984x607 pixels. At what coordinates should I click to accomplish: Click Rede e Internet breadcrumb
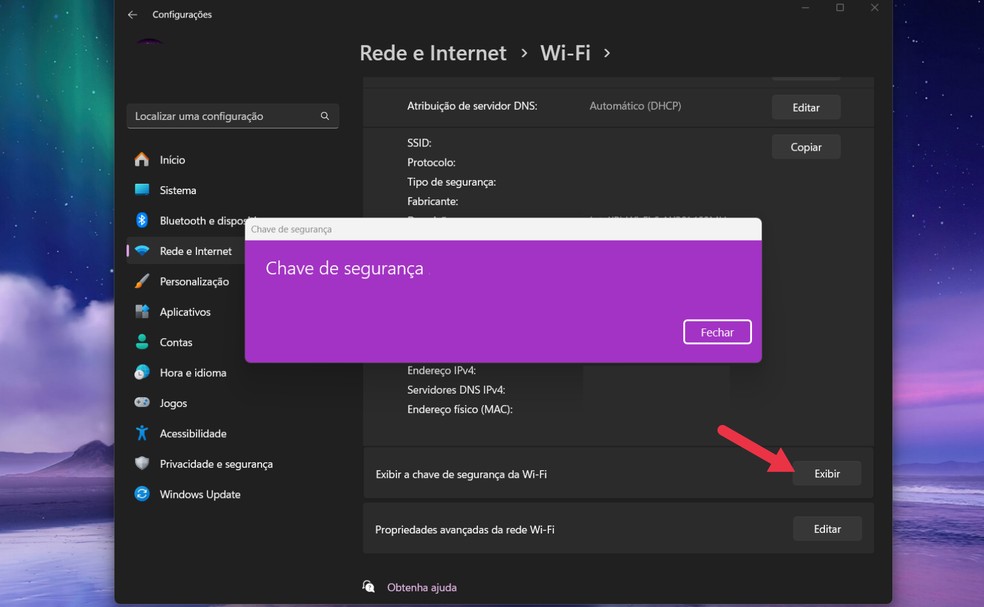tap(433, 53)
